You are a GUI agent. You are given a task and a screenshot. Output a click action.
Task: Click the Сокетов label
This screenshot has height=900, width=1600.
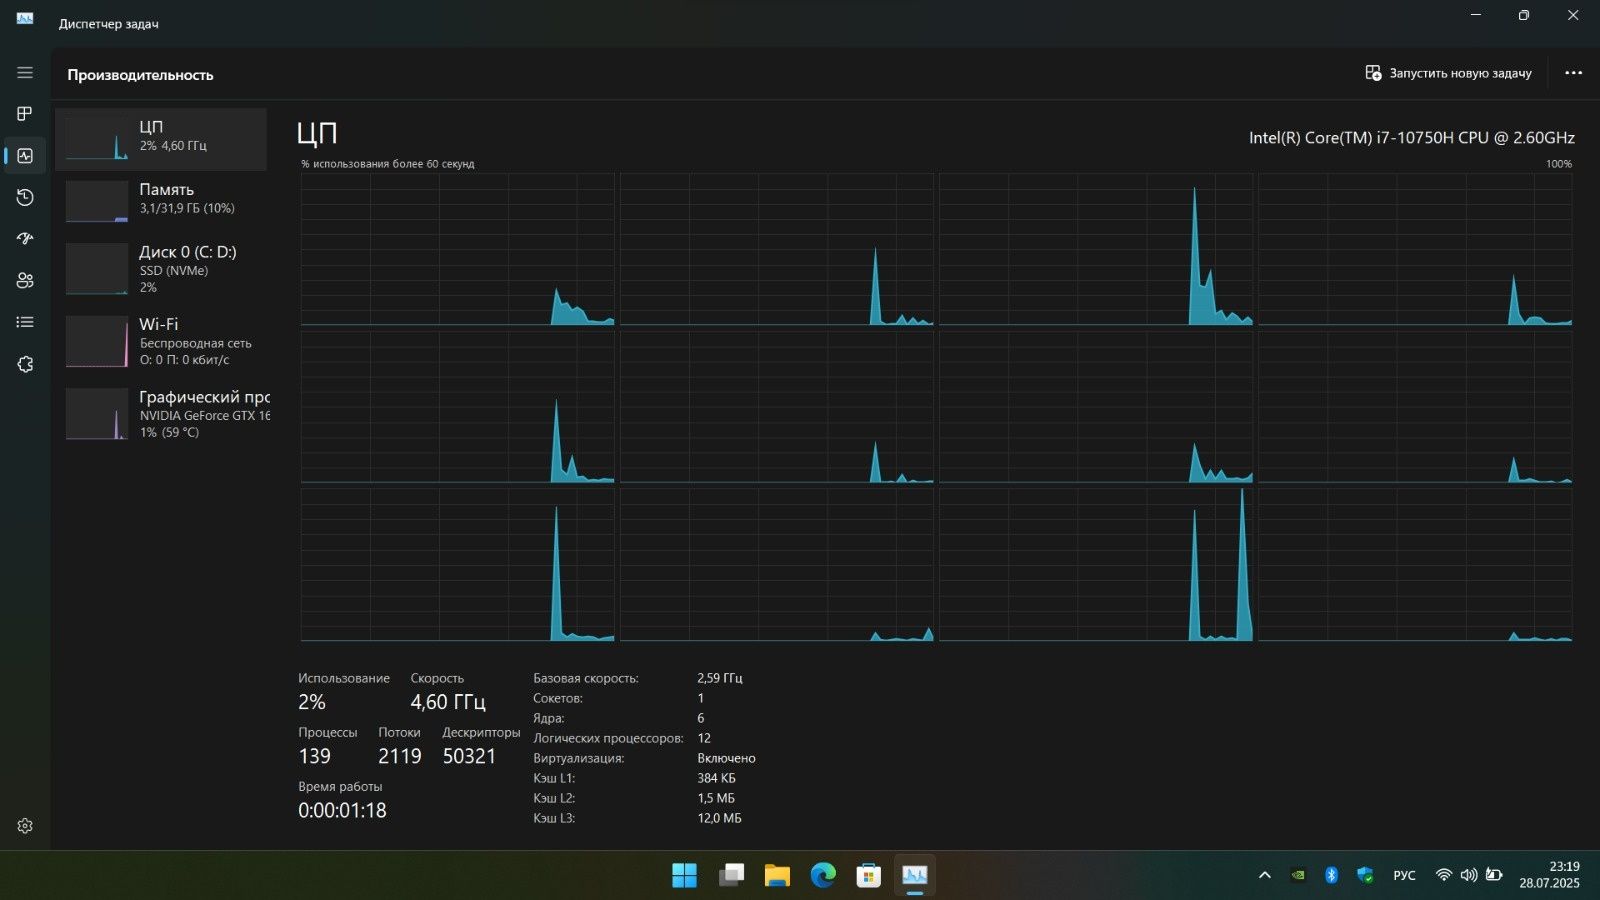[557, 698]
